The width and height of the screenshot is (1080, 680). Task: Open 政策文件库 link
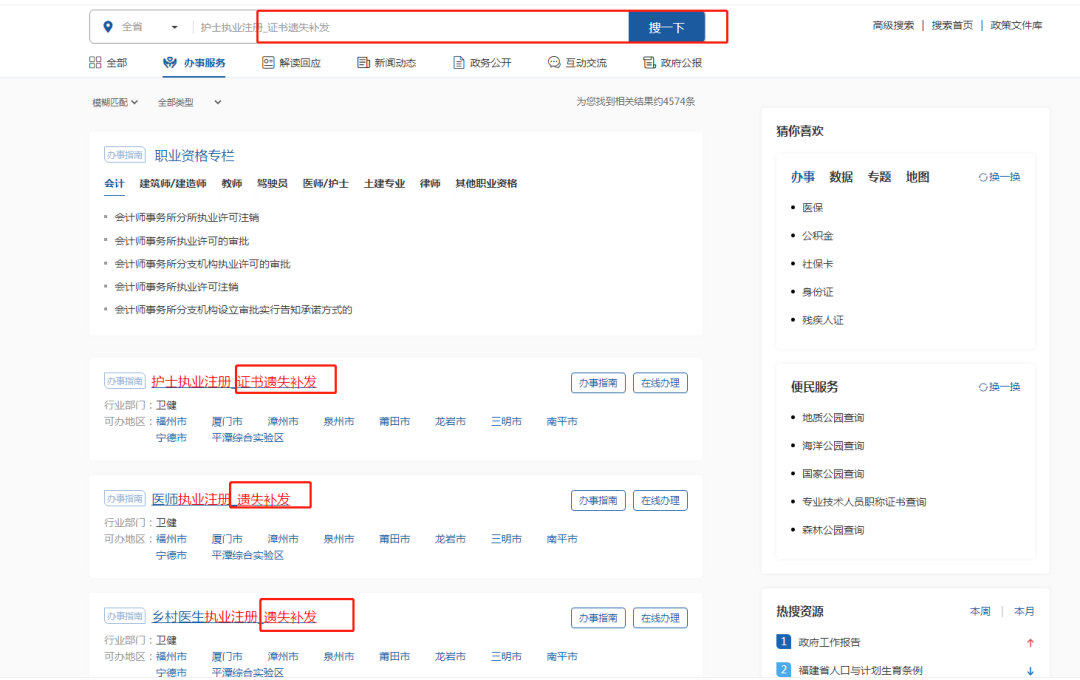pos(1016,25)
